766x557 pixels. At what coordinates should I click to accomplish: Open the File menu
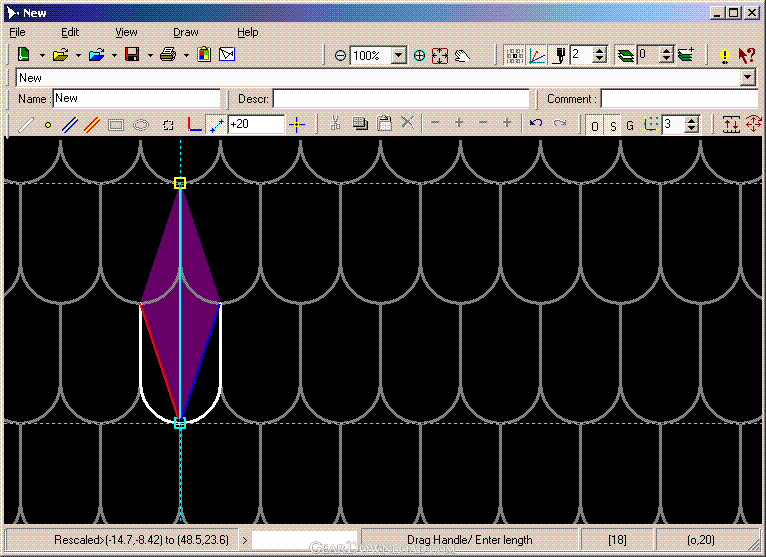tap(17, 32)
